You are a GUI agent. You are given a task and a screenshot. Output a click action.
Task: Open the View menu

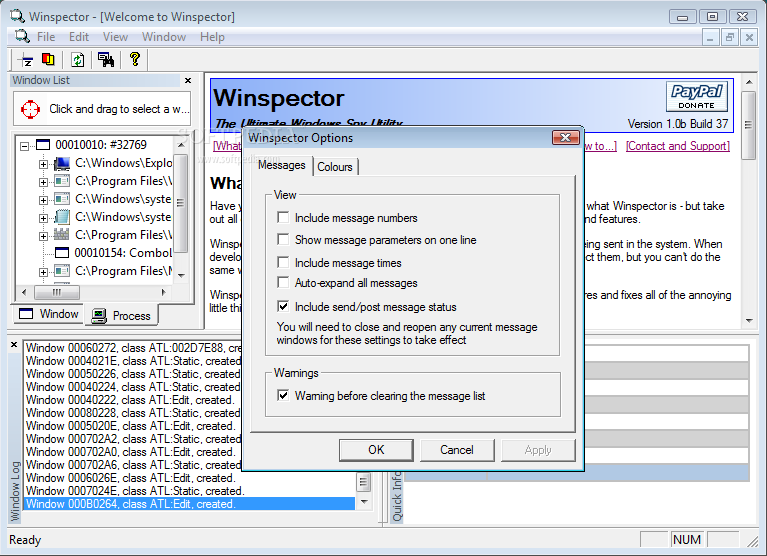[115, 37]
